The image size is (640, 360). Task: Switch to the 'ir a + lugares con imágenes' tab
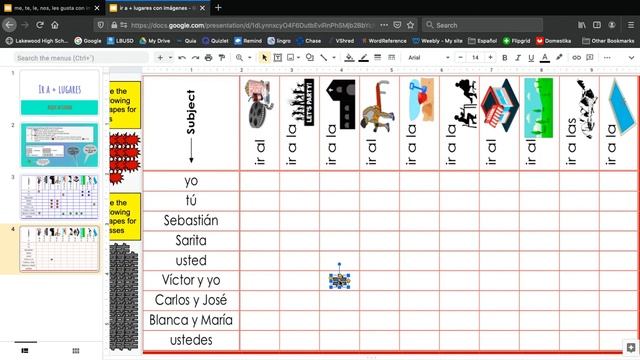coord(158,8)
